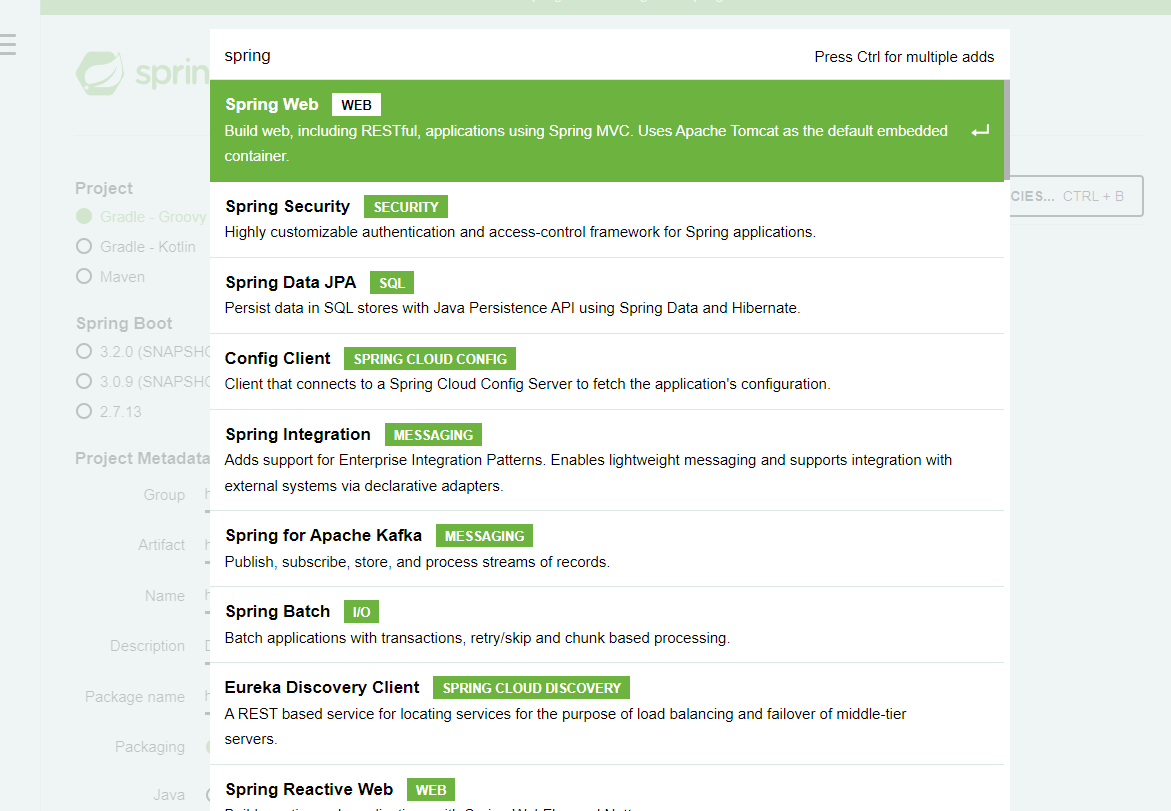Click the dependency list scrollbar
This screenshot has height=811, width=1171.
click(1007, 130)
